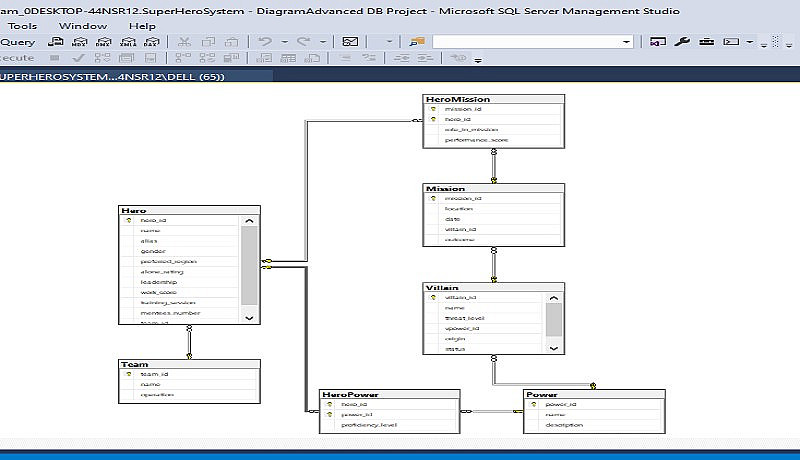The height and width of the screenshot is (460, 800).
Task: Expand the Undo history dropdown
Action: coord(284,42)
